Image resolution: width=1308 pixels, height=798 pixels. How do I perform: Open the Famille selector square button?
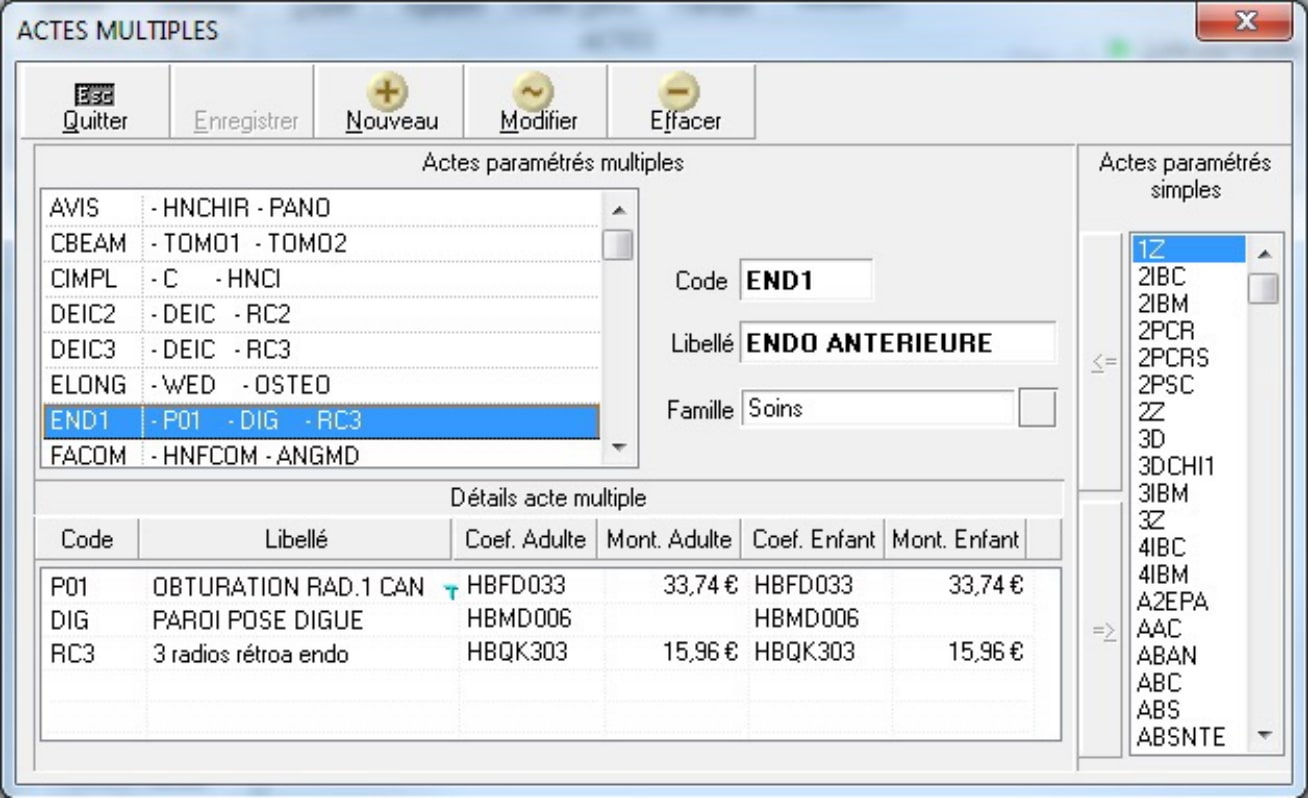(x=1037, y=409)
